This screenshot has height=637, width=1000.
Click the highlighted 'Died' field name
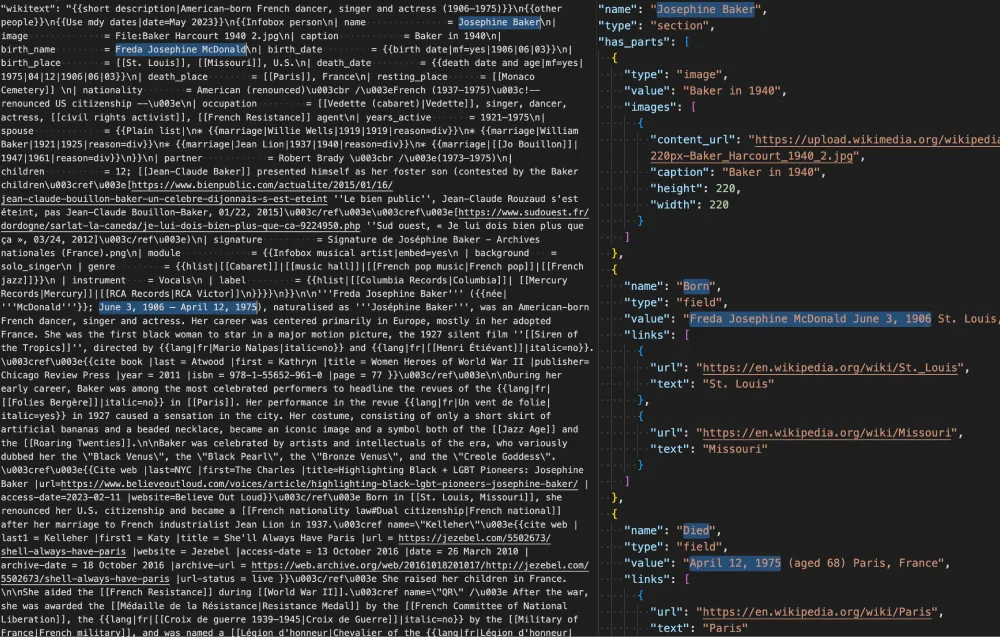pyautogui.click(x=696, y=531)
